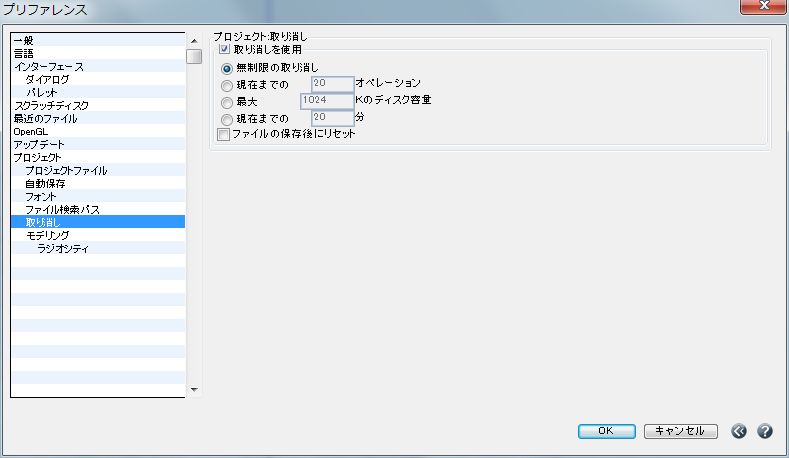
Task: Choose the 現在までの オペレーション radio option
Action: click(227, 86)
